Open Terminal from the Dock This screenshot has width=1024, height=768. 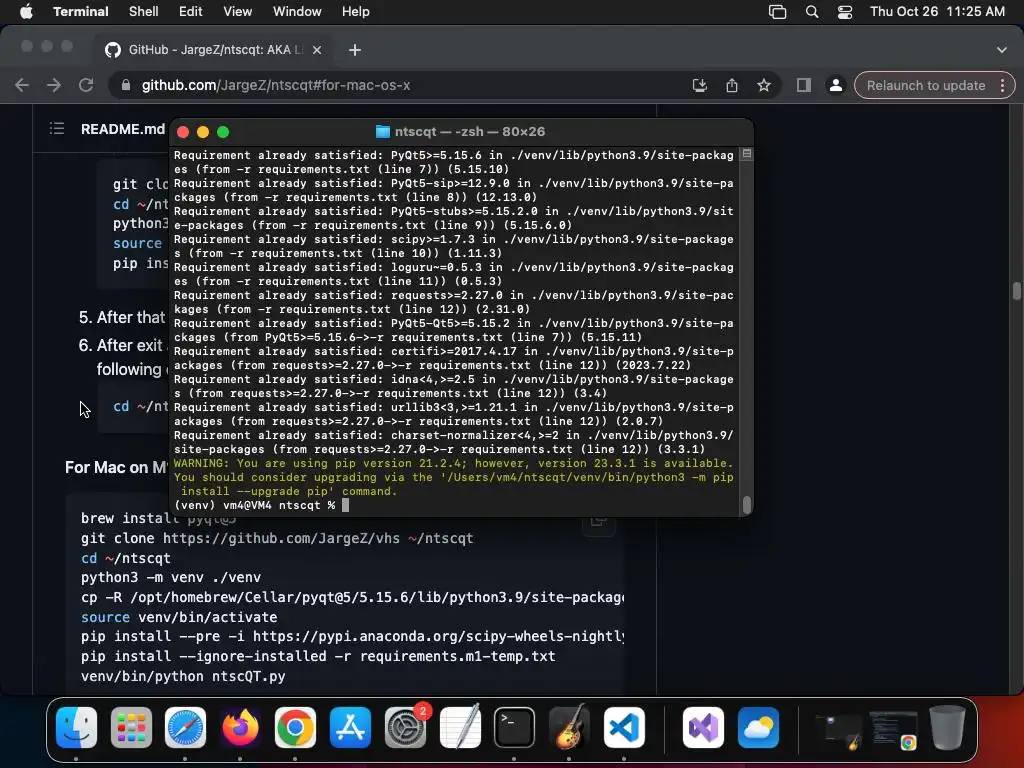click(514, 728)
